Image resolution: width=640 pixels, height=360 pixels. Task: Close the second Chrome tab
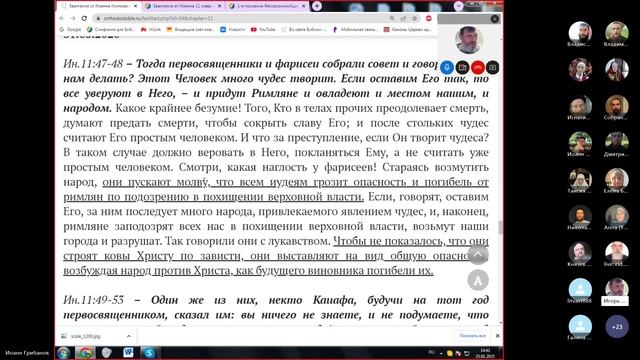click(x=220, y=6)
